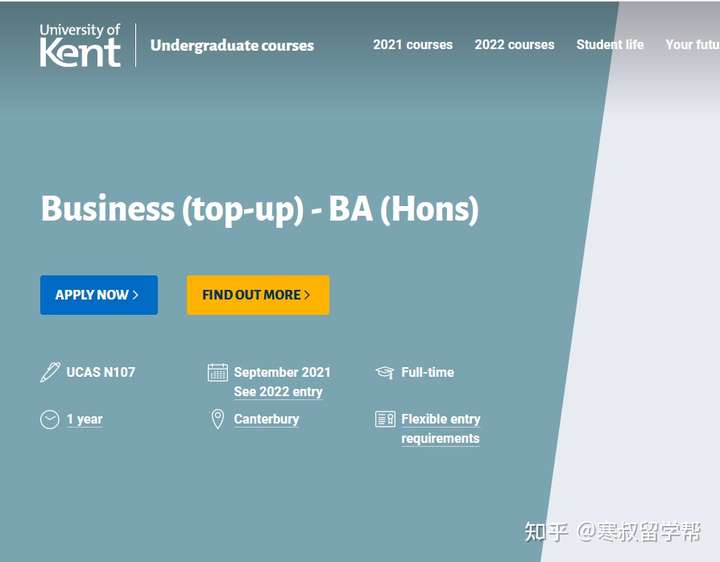Click the 1 year duration link
This screenshot has width=720, height=562.
tap(84, 419)
